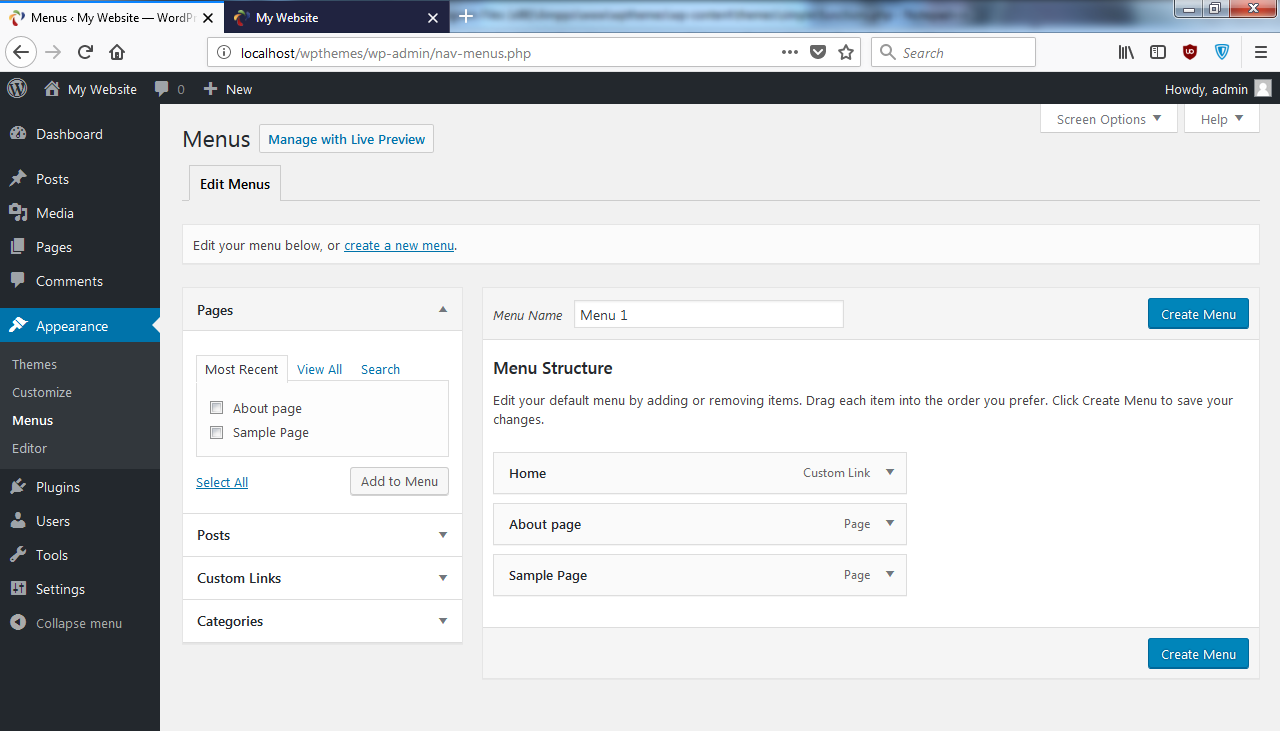The image size is (1280, 731).
Task: Select the Edit Menus tab
Action: 235,184
